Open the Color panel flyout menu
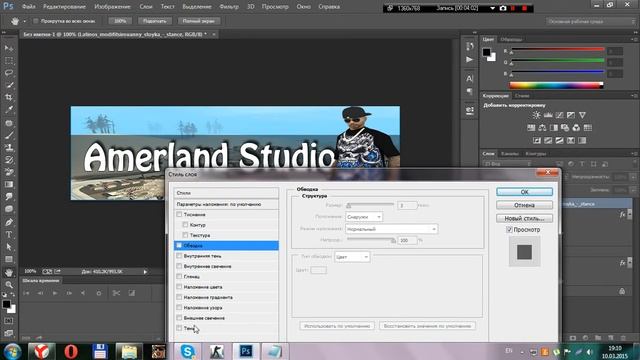 click(635, 40)
